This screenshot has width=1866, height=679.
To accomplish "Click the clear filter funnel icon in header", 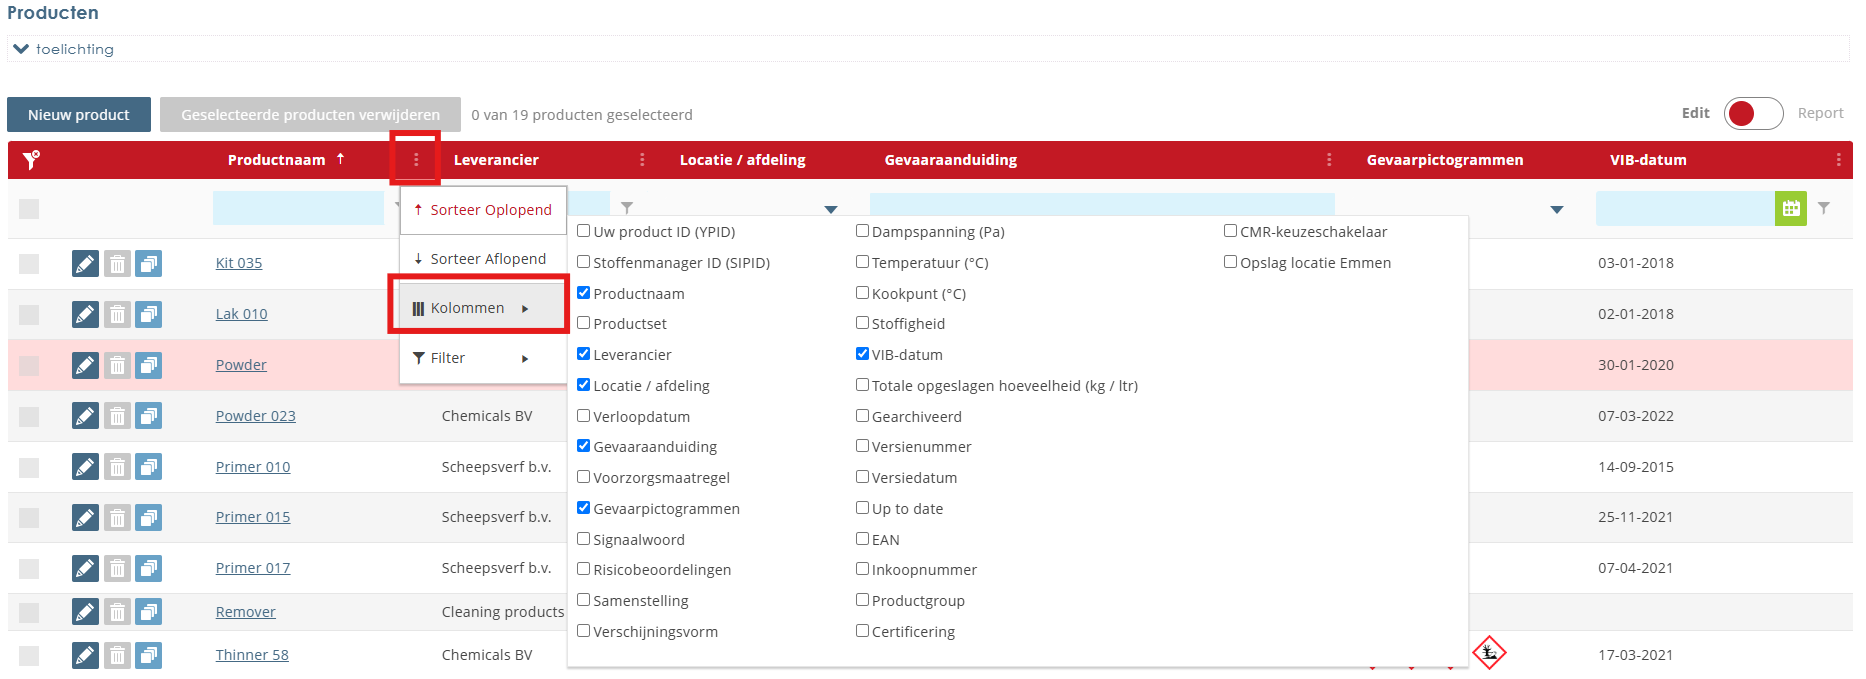I will click(31, 160).
